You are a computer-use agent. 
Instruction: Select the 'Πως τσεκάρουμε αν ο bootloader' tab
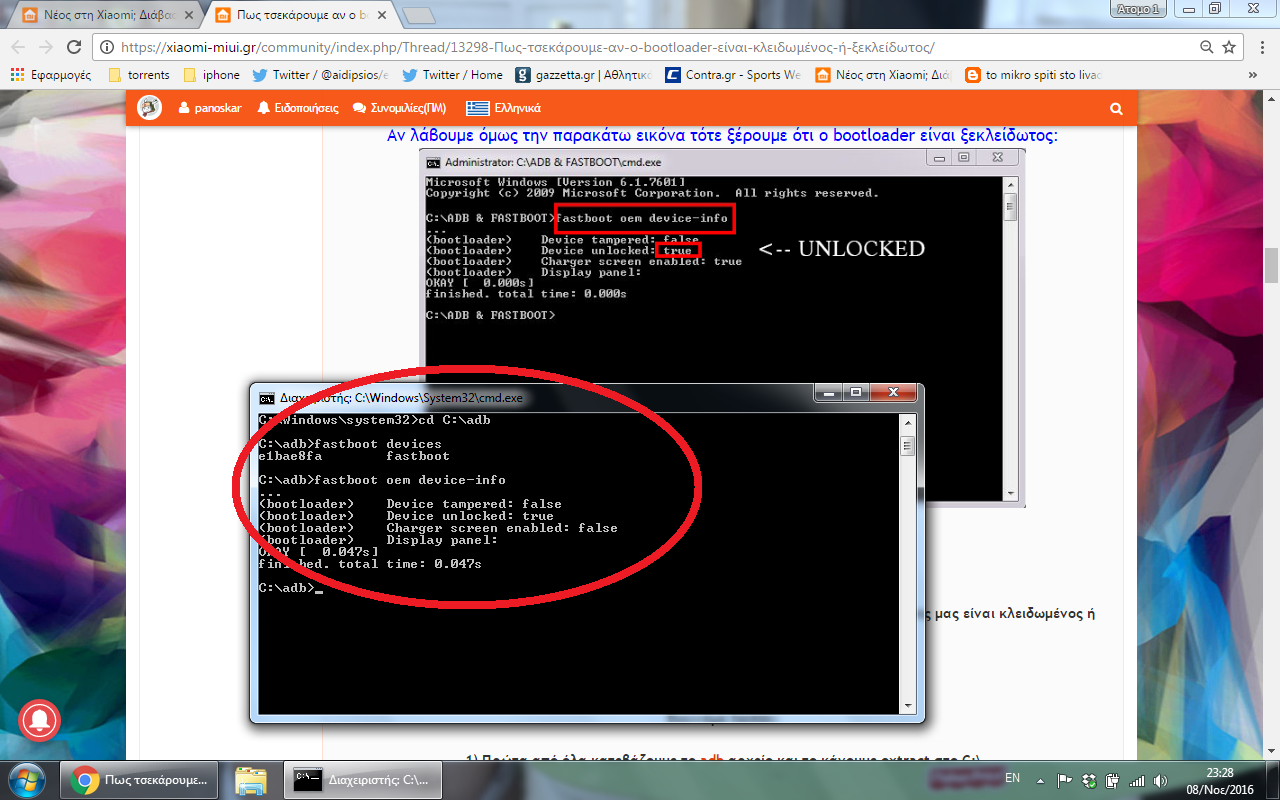[300, 15]
